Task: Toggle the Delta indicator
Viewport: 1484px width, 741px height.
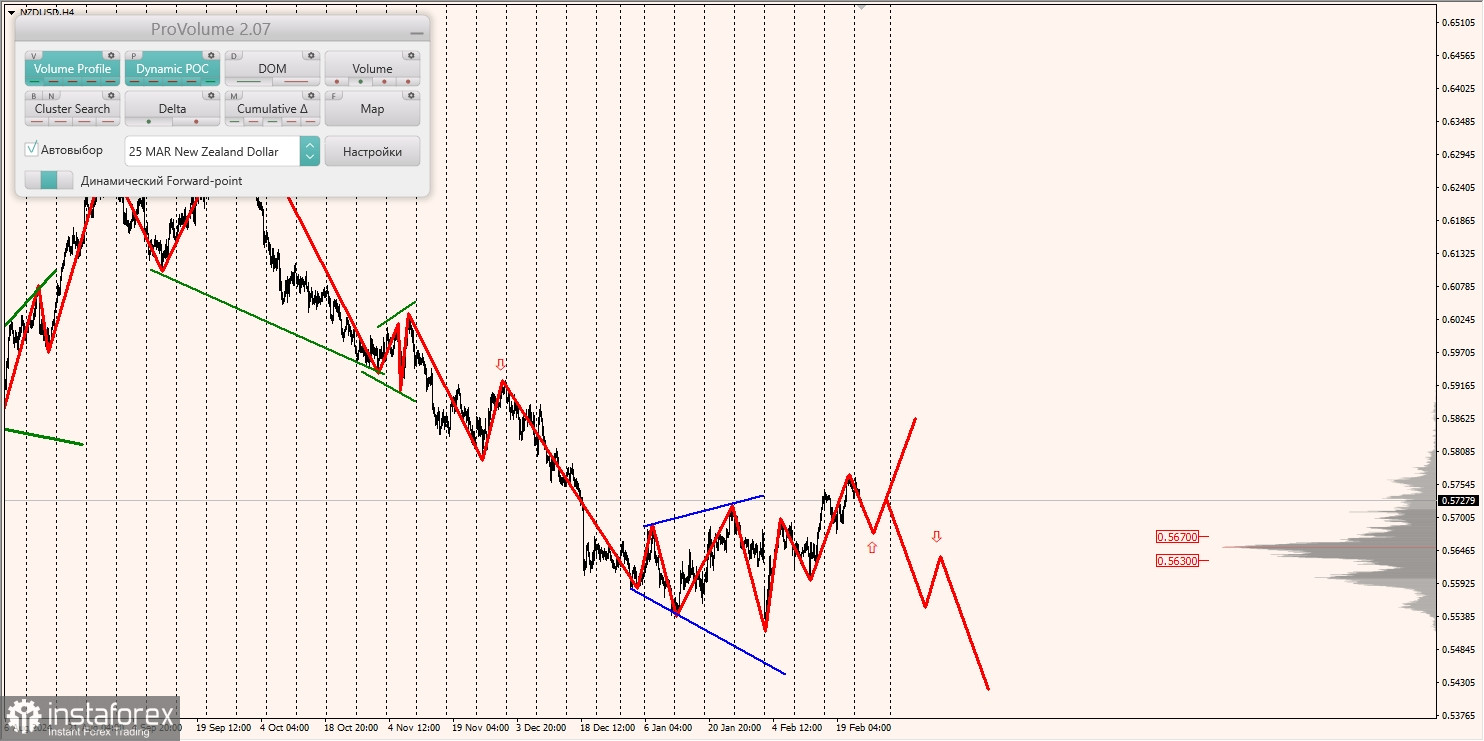Action: (x=172, y=109)
